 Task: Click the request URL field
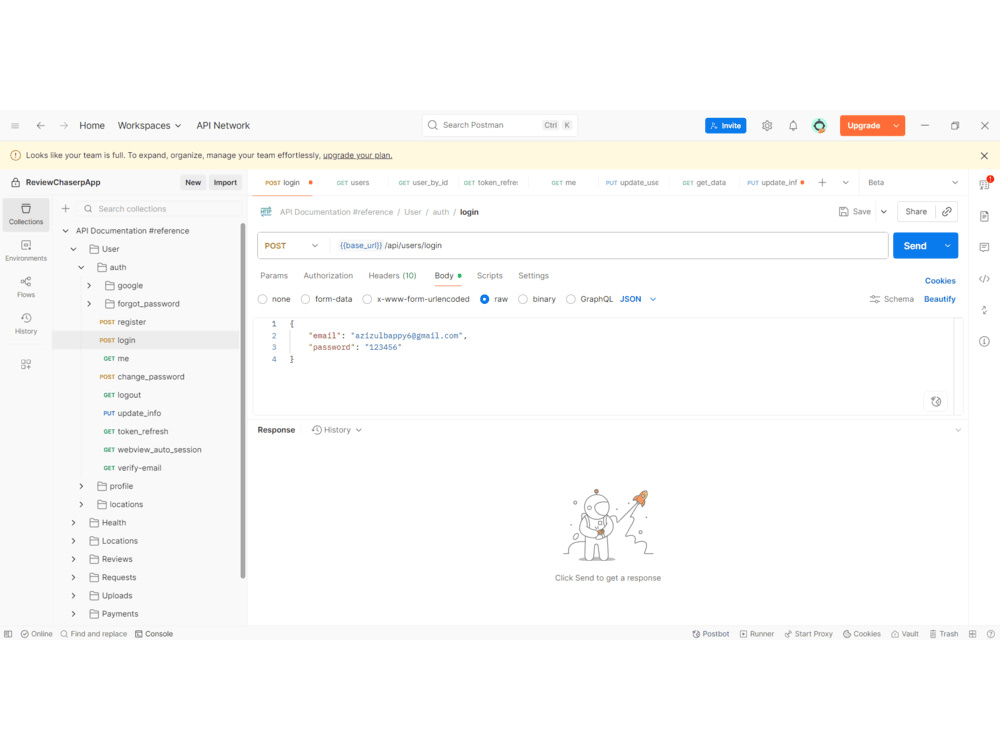609,246
